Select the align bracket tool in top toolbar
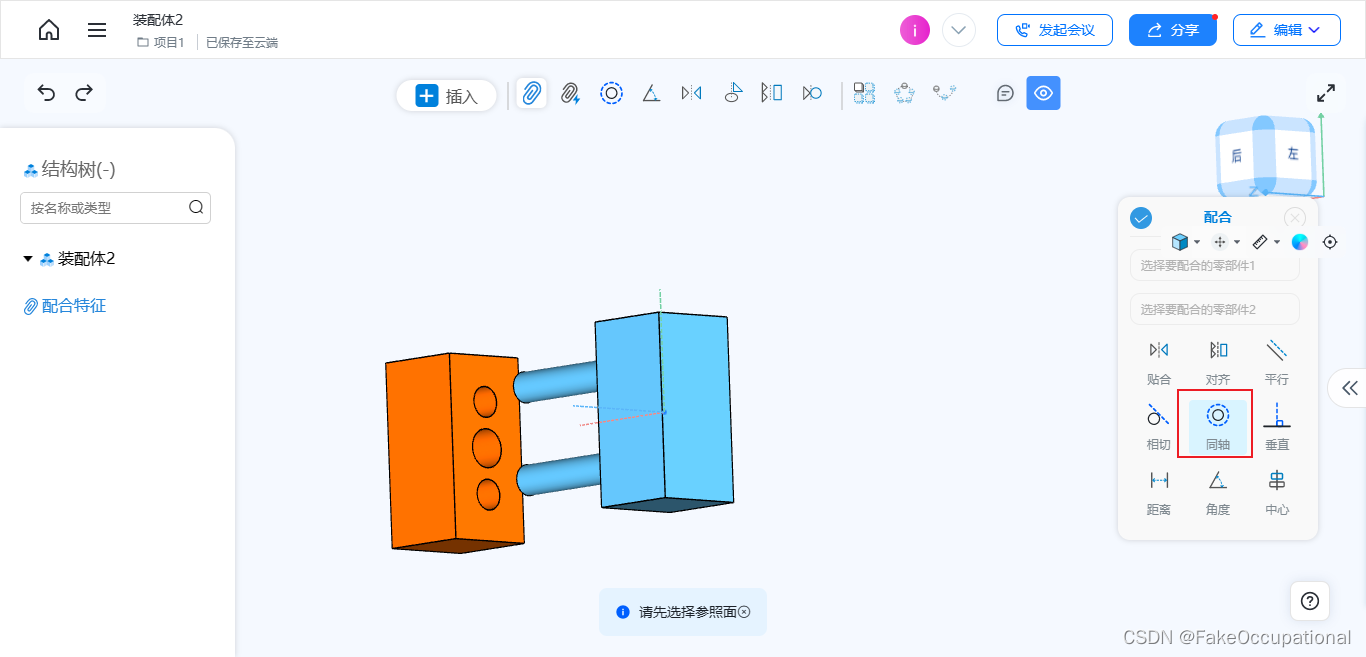Viewport: 1366px width, 657px height. tap(771, 93)
